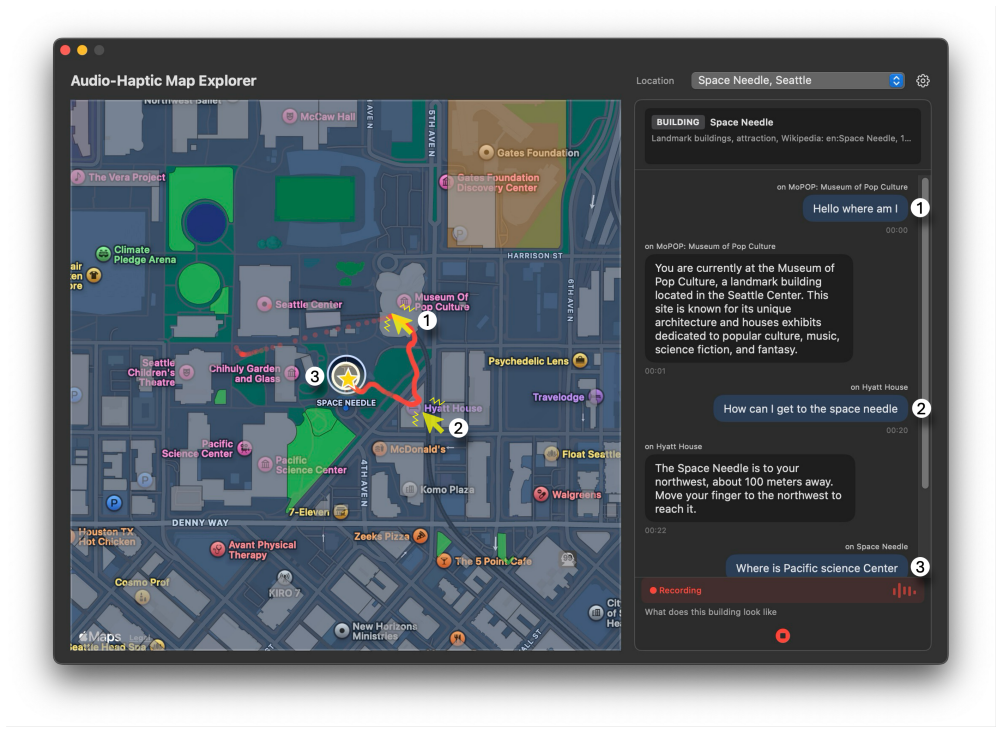Click the Climate Pledge Arena pin
1002x733 pixels.
103,254
